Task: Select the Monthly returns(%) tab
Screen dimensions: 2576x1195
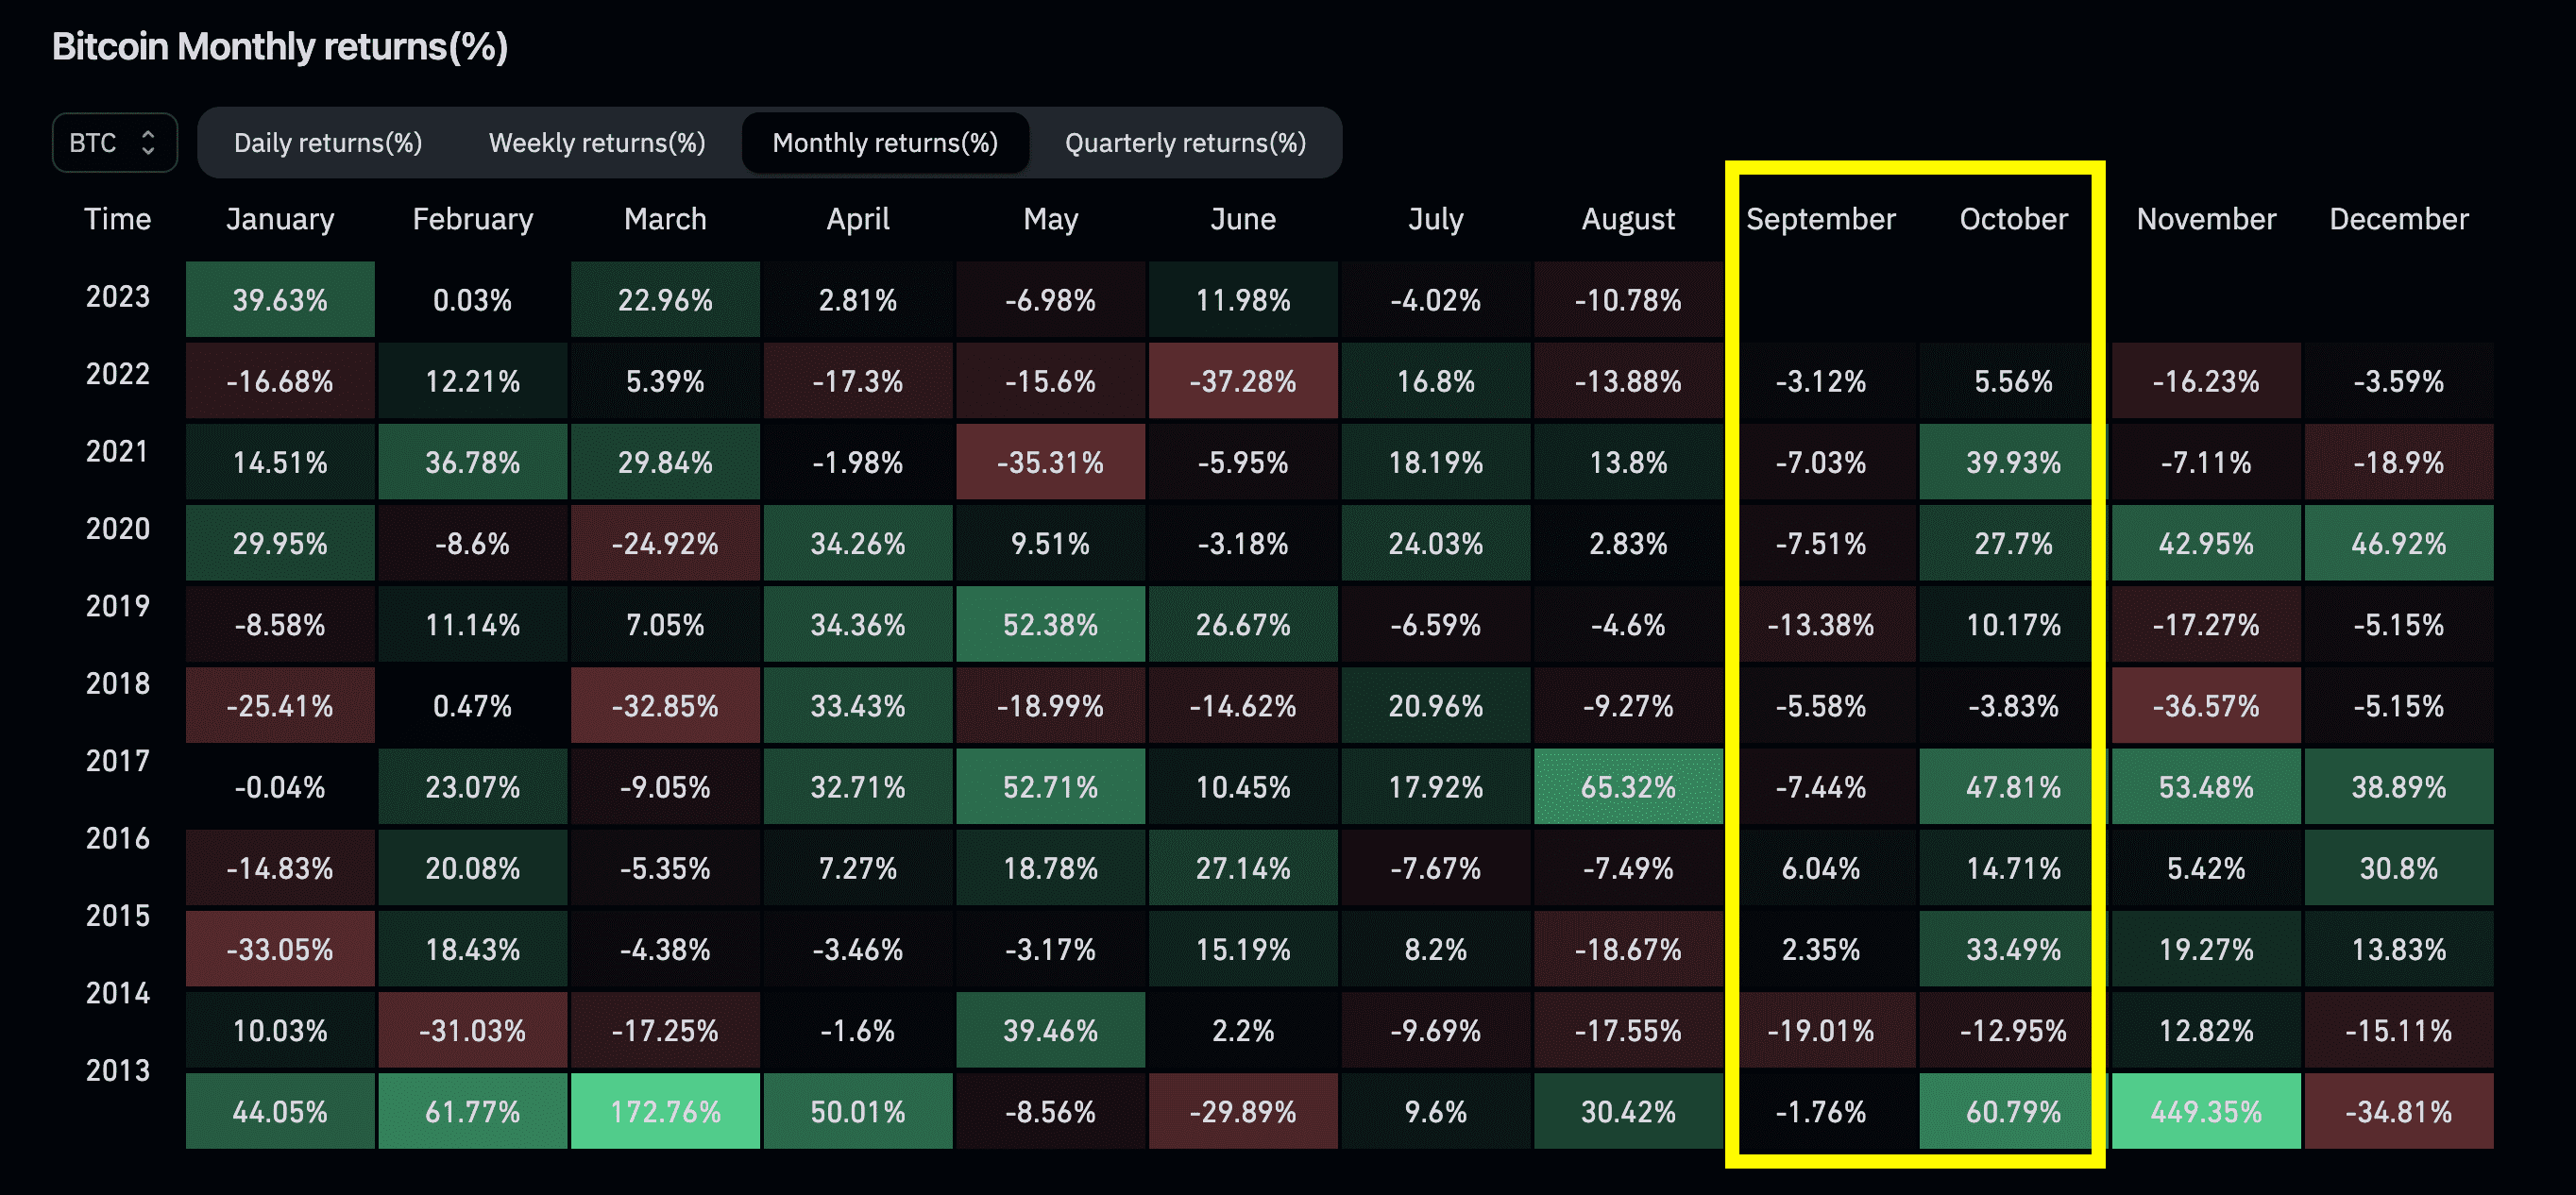Action: 885,143
